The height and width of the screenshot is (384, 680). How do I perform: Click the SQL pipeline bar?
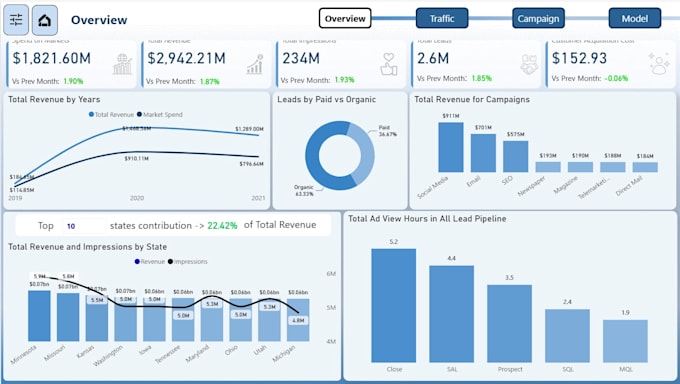pyautogui.click(x=567, y=336)
